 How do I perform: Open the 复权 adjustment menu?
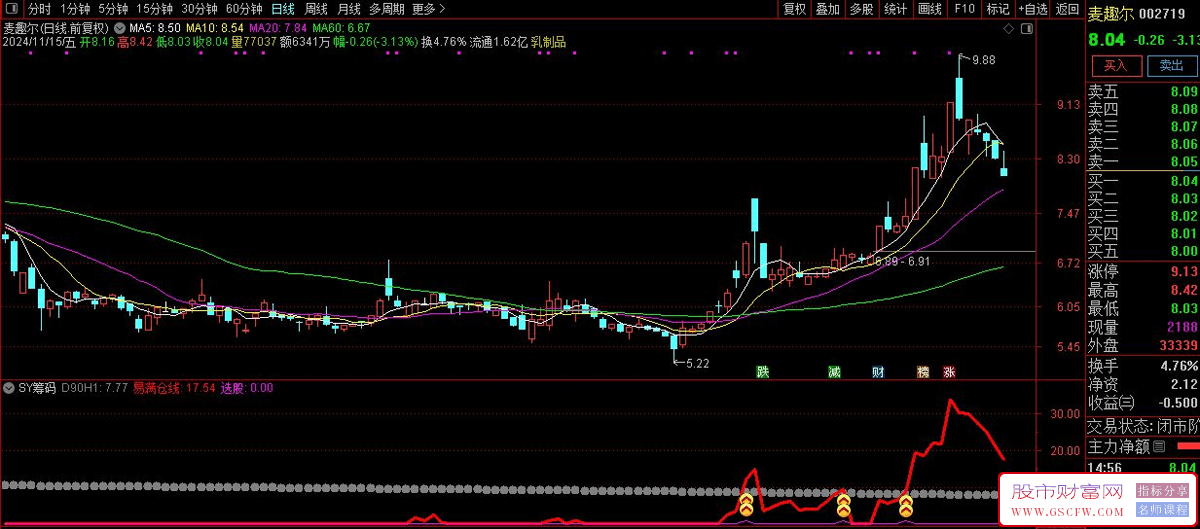click(794, 9)
